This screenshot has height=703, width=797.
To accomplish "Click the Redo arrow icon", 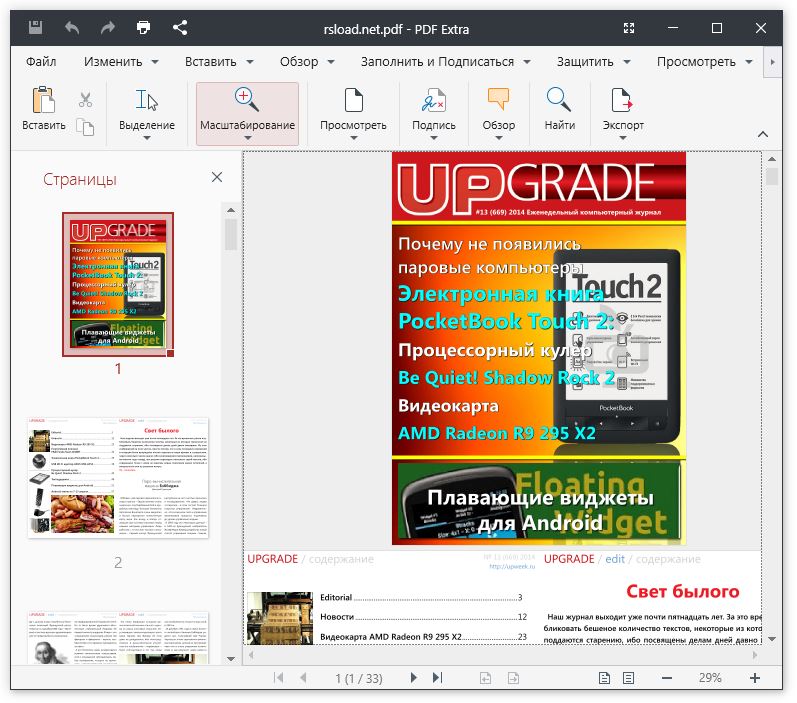I will pos(108,27).
